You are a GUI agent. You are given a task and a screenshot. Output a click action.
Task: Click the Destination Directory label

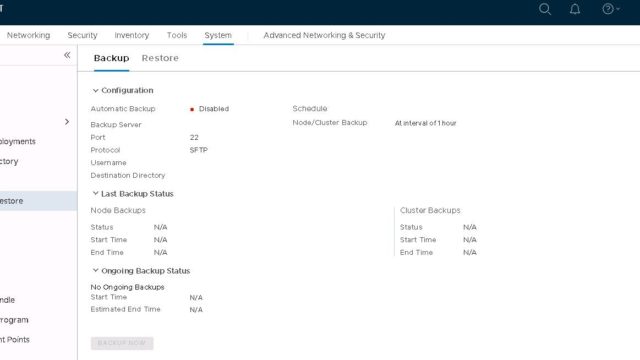click(x=128, y=176)
